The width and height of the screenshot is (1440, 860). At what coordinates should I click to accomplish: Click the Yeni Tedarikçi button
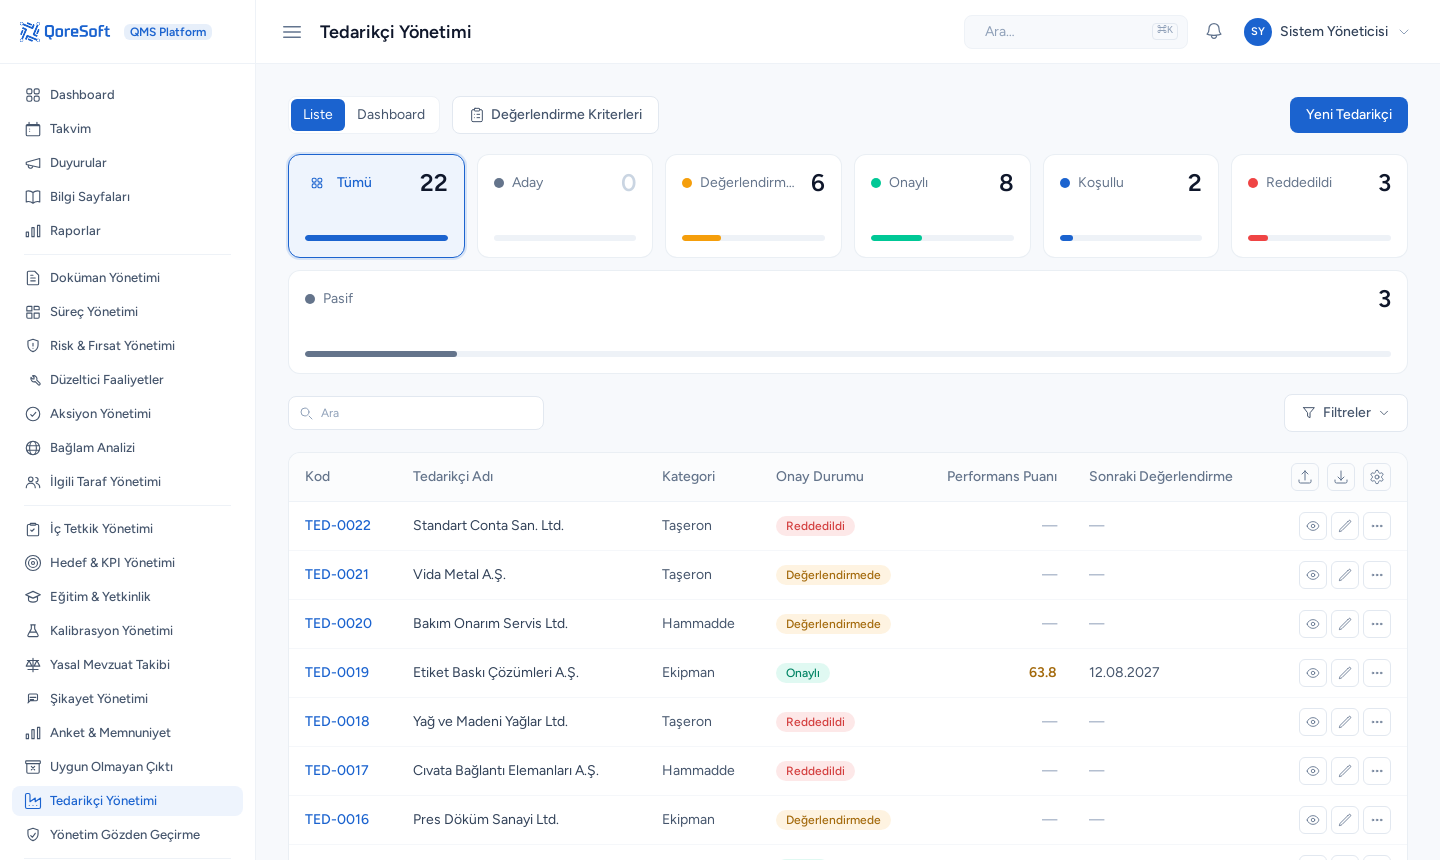[1349, 115]
